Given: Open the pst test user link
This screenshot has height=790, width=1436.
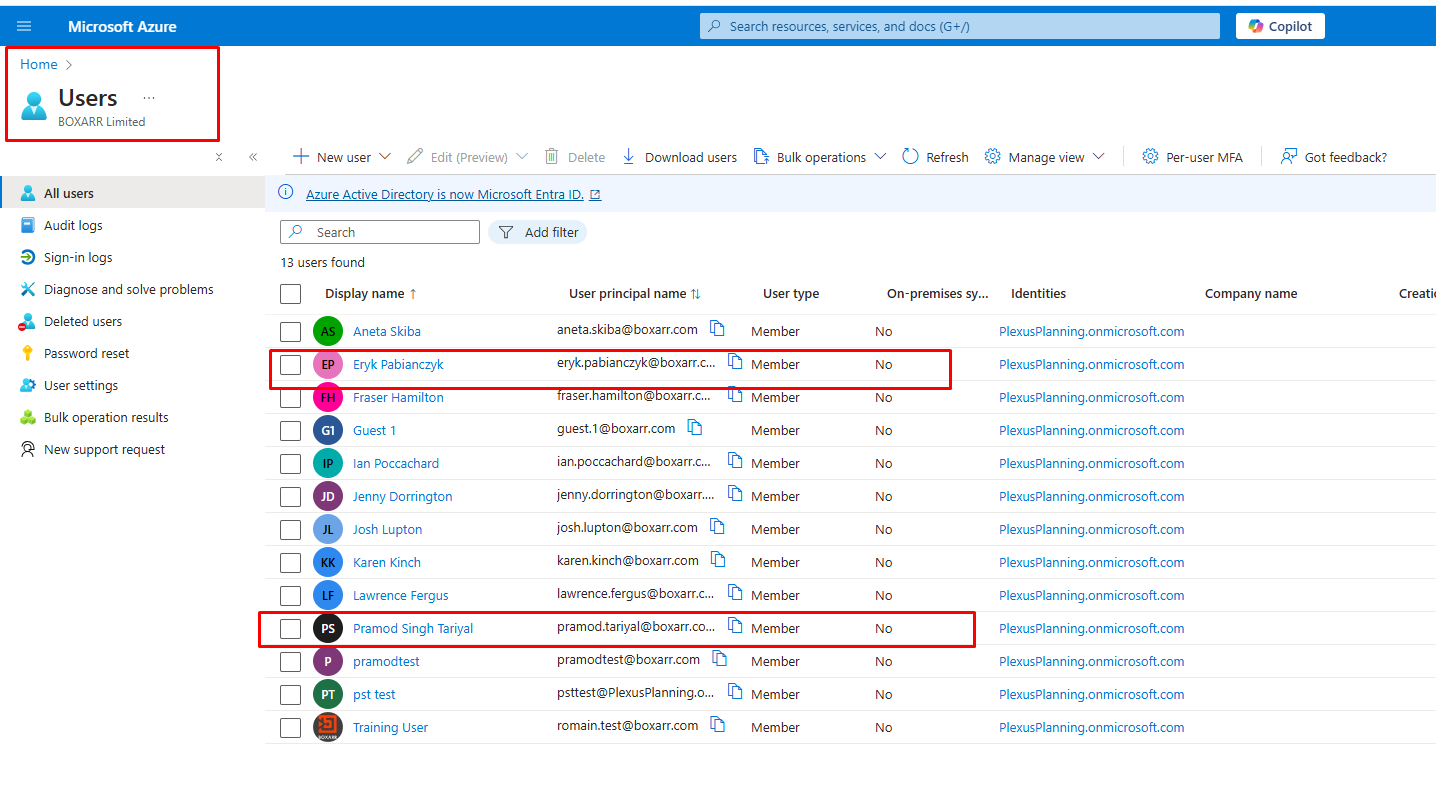Looking at the screenshot, I should coord(374,694).
